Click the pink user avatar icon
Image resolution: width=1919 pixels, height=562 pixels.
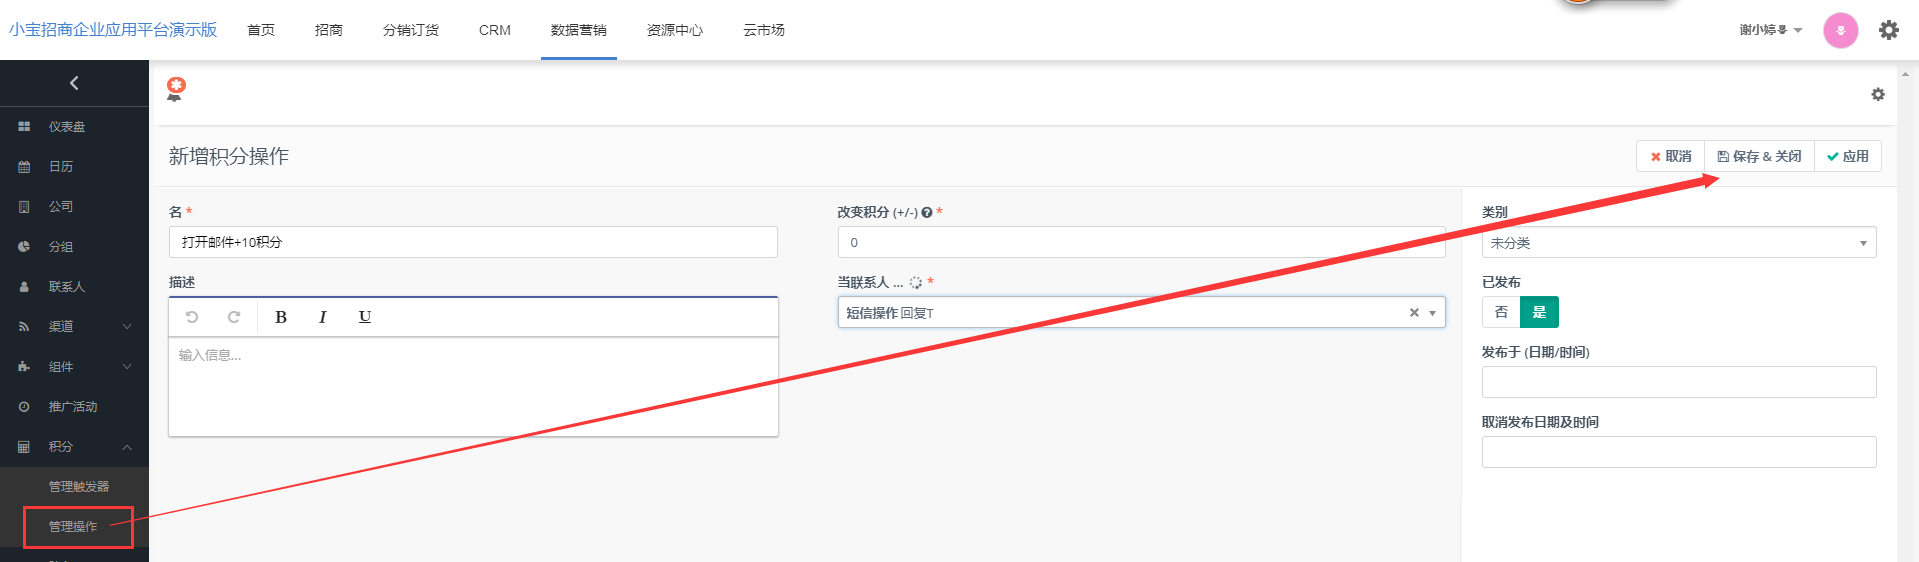pos(1840,30)
